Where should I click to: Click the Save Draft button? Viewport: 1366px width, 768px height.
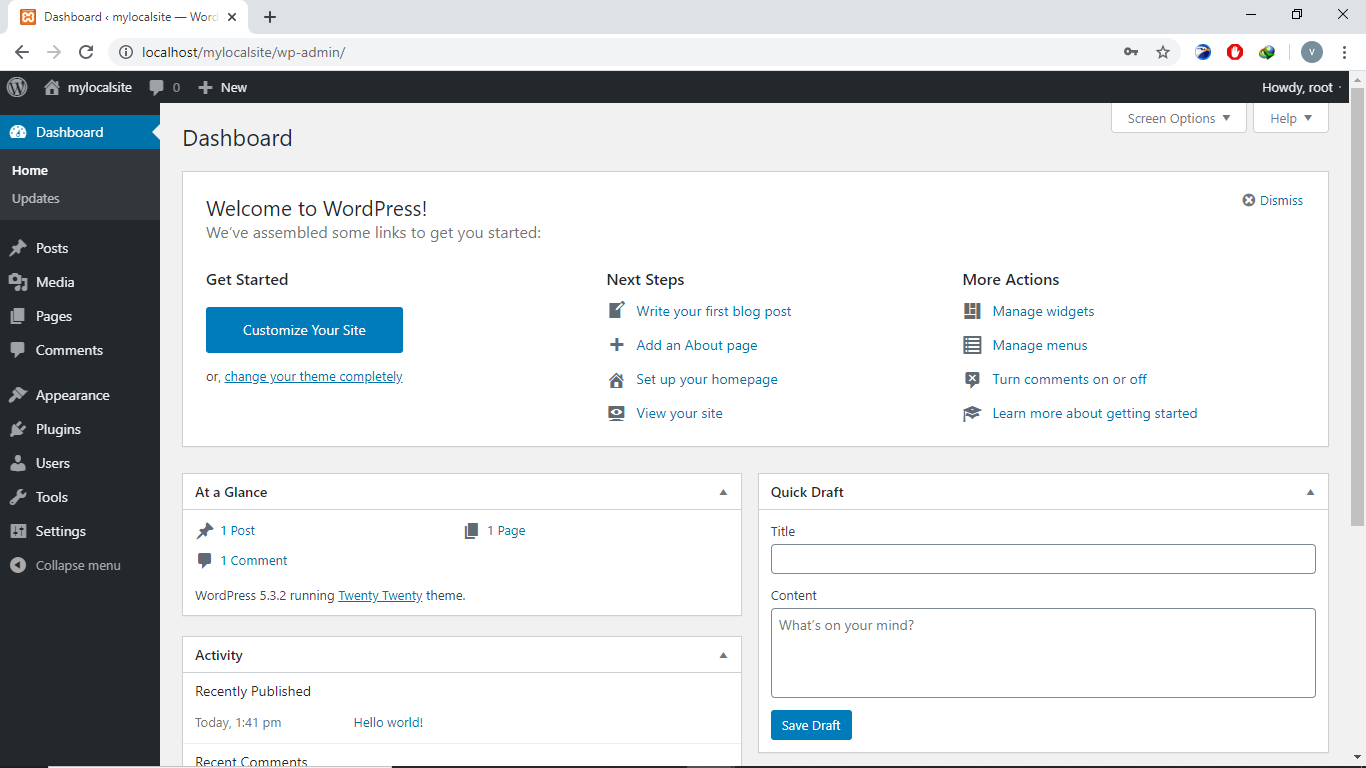811,725
